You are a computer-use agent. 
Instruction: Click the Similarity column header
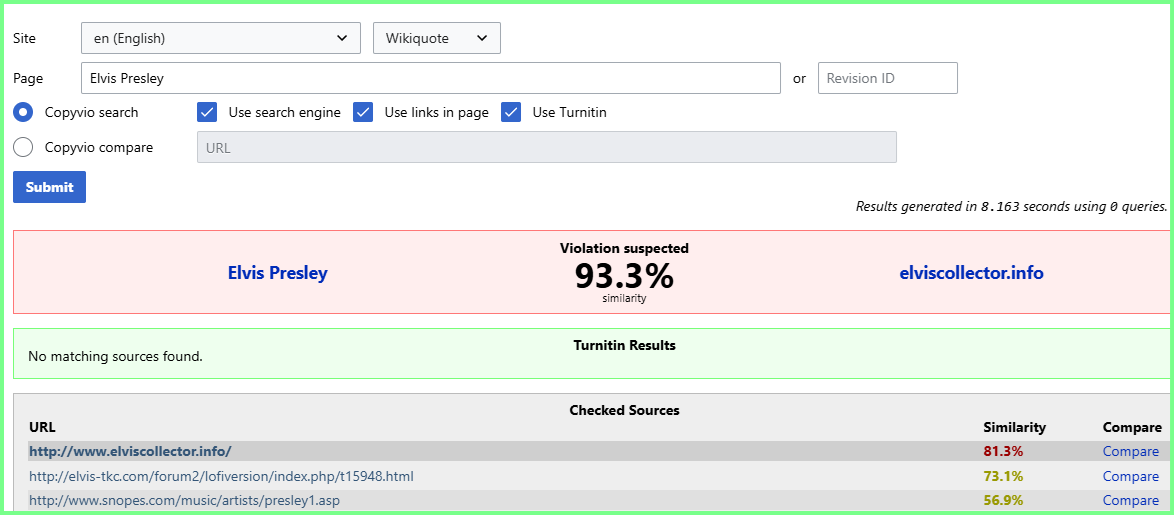1015,427
